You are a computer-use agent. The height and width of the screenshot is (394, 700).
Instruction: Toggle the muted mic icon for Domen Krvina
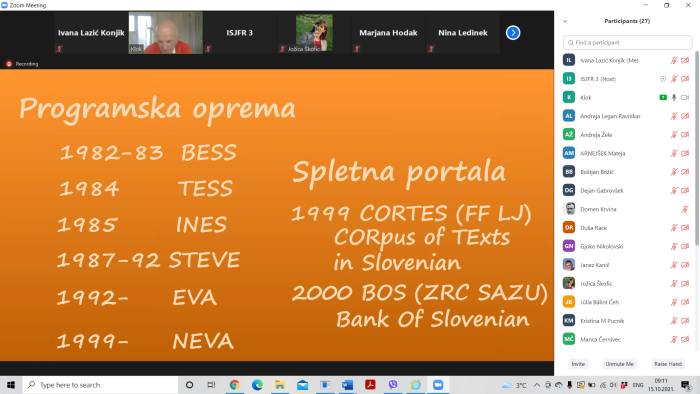pyautogui.click(x=685, y=209)
